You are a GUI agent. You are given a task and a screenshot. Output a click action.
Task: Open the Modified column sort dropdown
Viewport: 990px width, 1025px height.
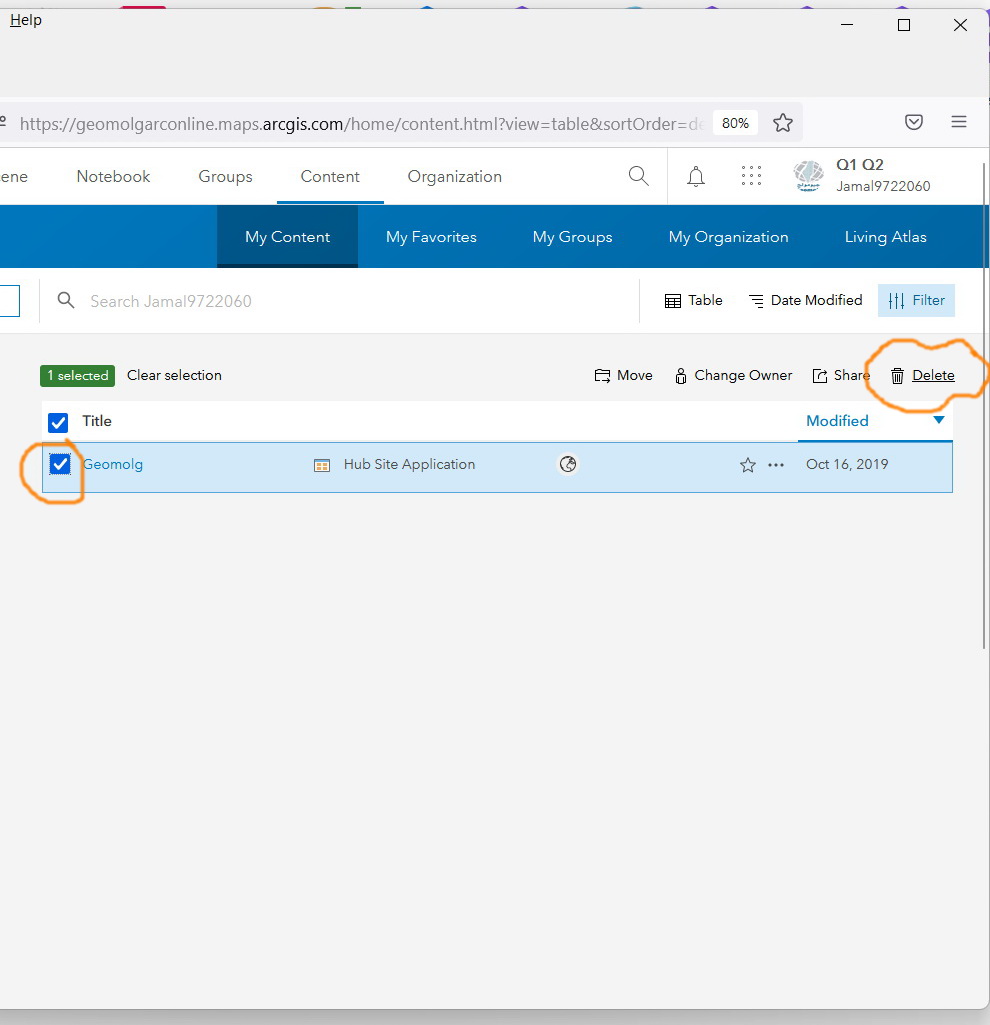(938, 421)
